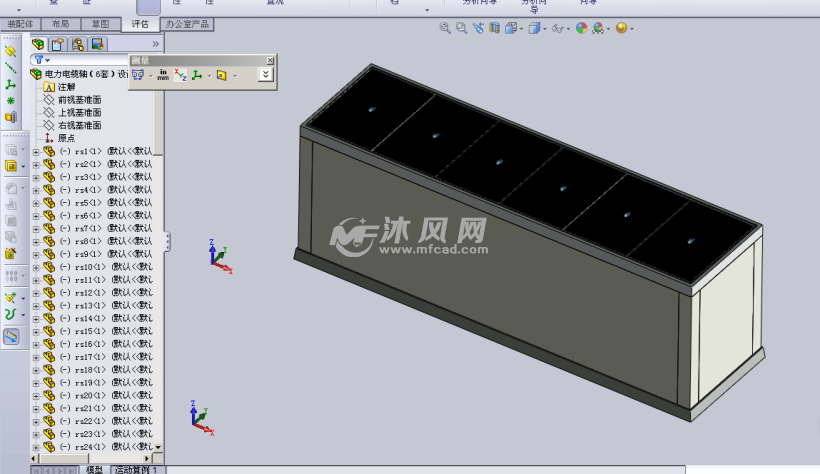Switch to the 布局 tab
The width and height of the screenshot is (820, 474).
tap(60, 24)
